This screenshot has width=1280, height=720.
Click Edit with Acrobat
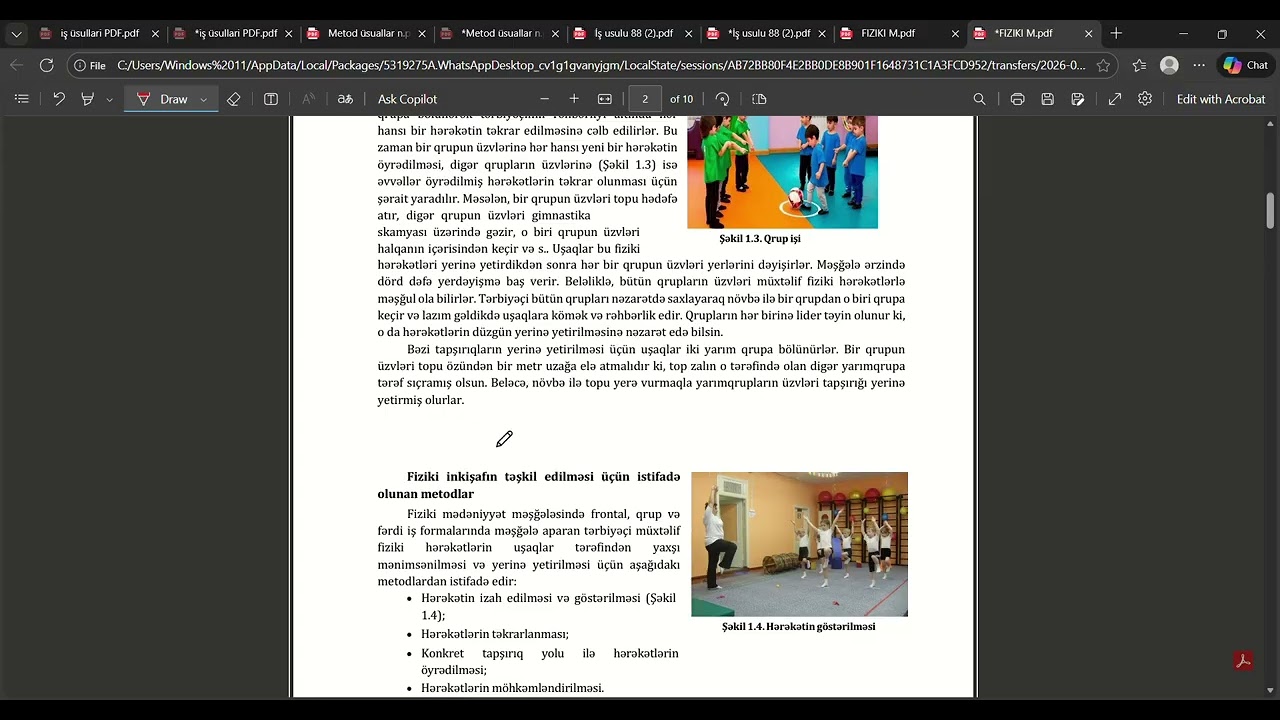[x=1221, y=99]
